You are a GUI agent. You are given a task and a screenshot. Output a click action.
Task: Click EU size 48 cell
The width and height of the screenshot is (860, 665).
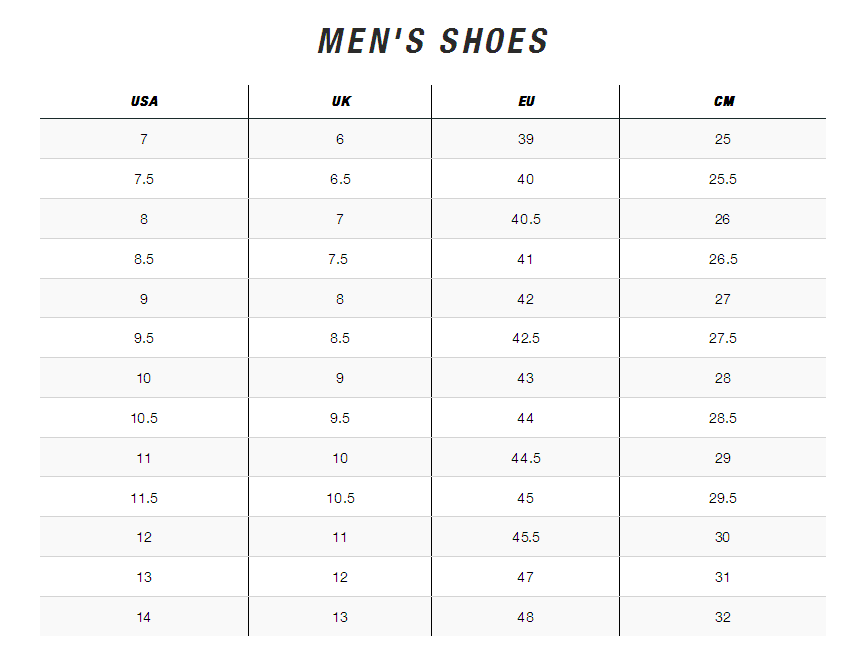(x=526, y=617)
